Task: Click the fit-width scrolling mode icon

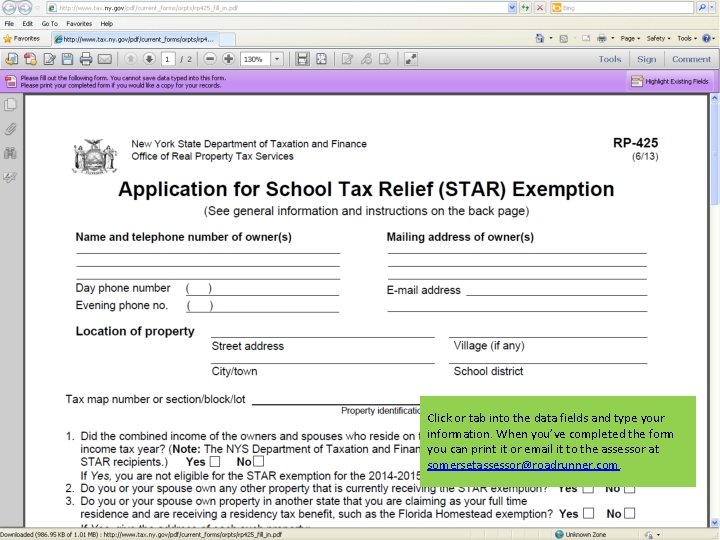Action: pos(302,59)
